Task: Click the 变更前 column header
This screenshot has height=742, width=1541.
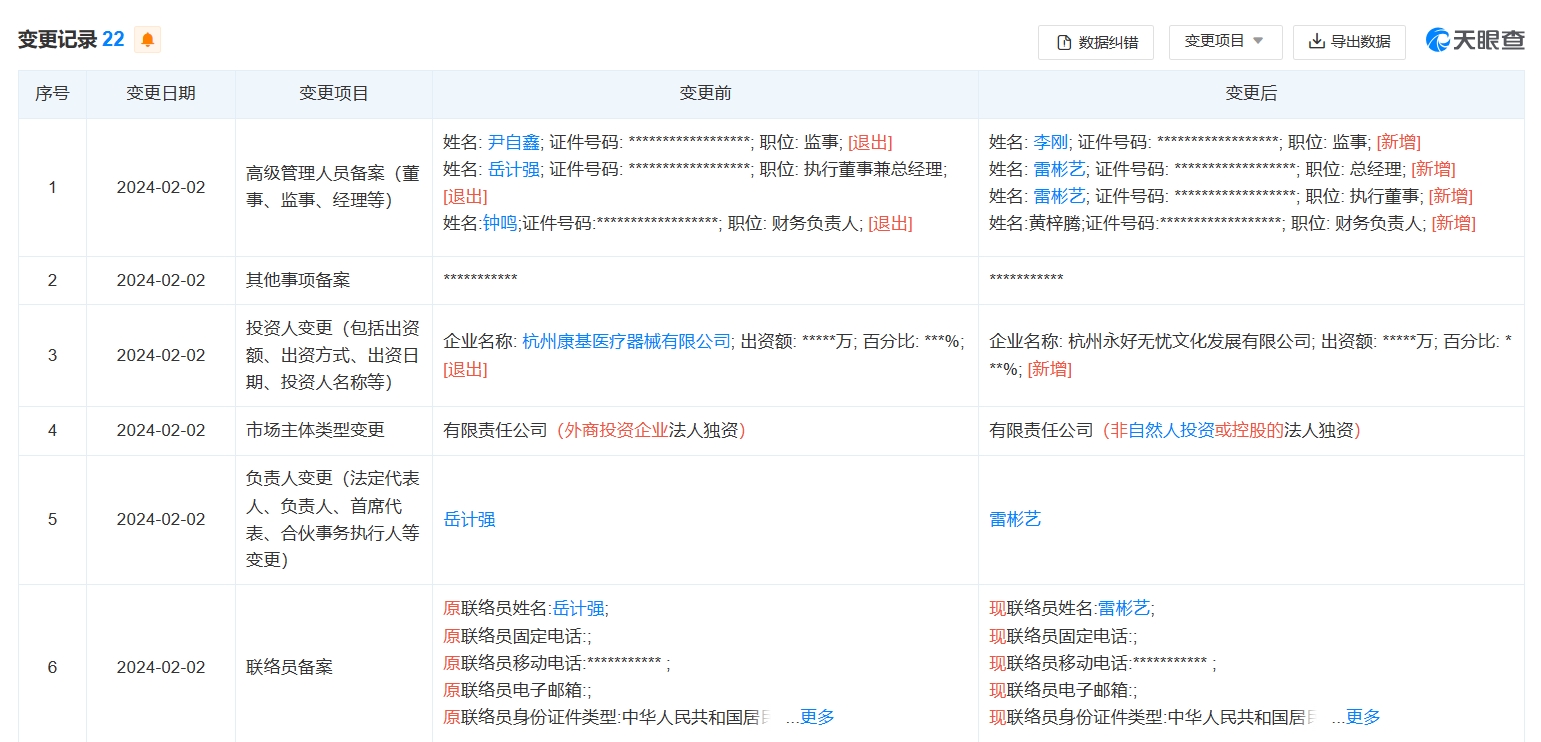Action: (705, 94)
